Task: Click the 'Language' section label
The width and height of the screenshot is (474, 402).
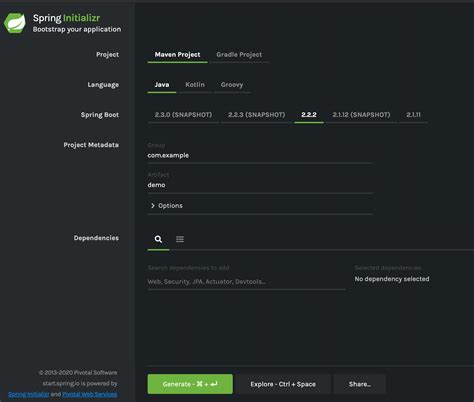Action: pyautogui.click(x=103, y=85)
